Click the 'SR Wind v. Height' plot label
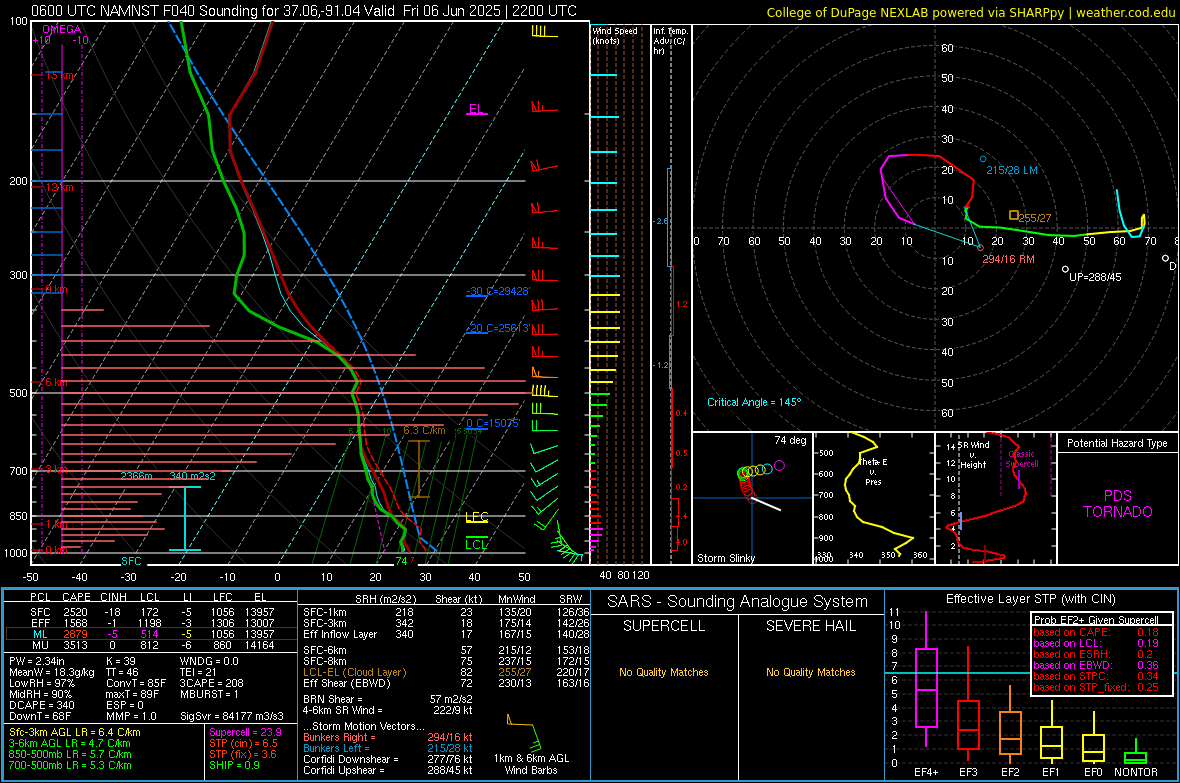 973,455
